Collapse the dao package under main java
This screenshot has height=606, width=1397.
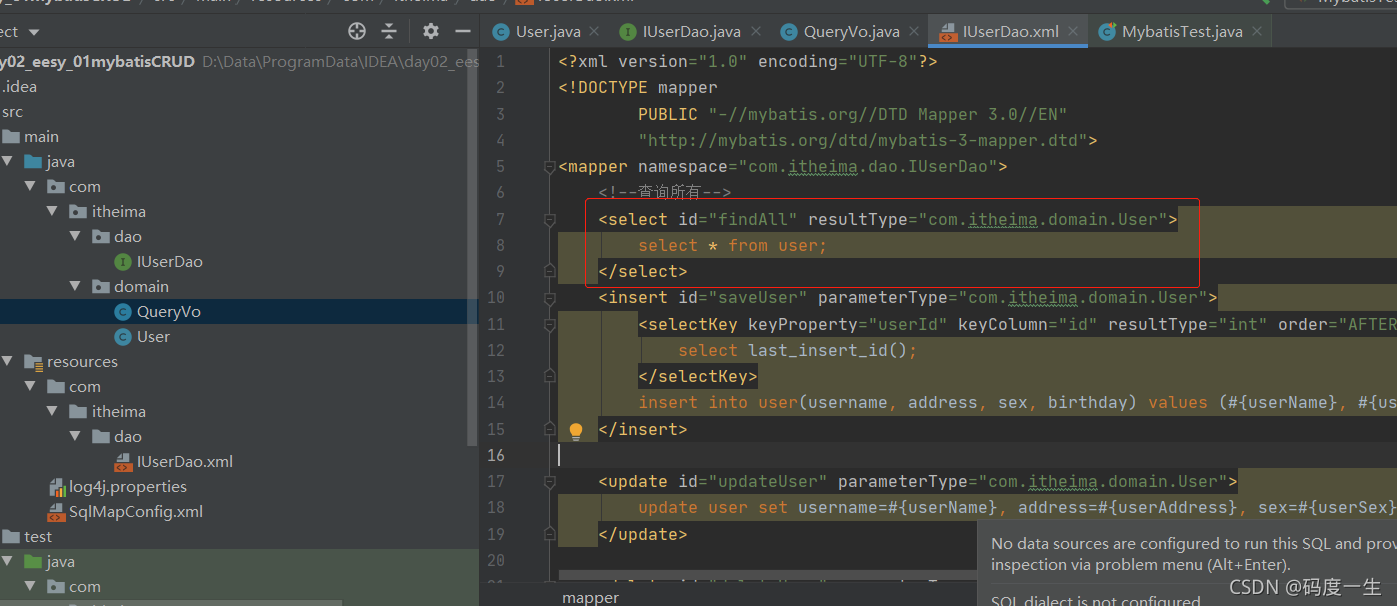(75, 236)
